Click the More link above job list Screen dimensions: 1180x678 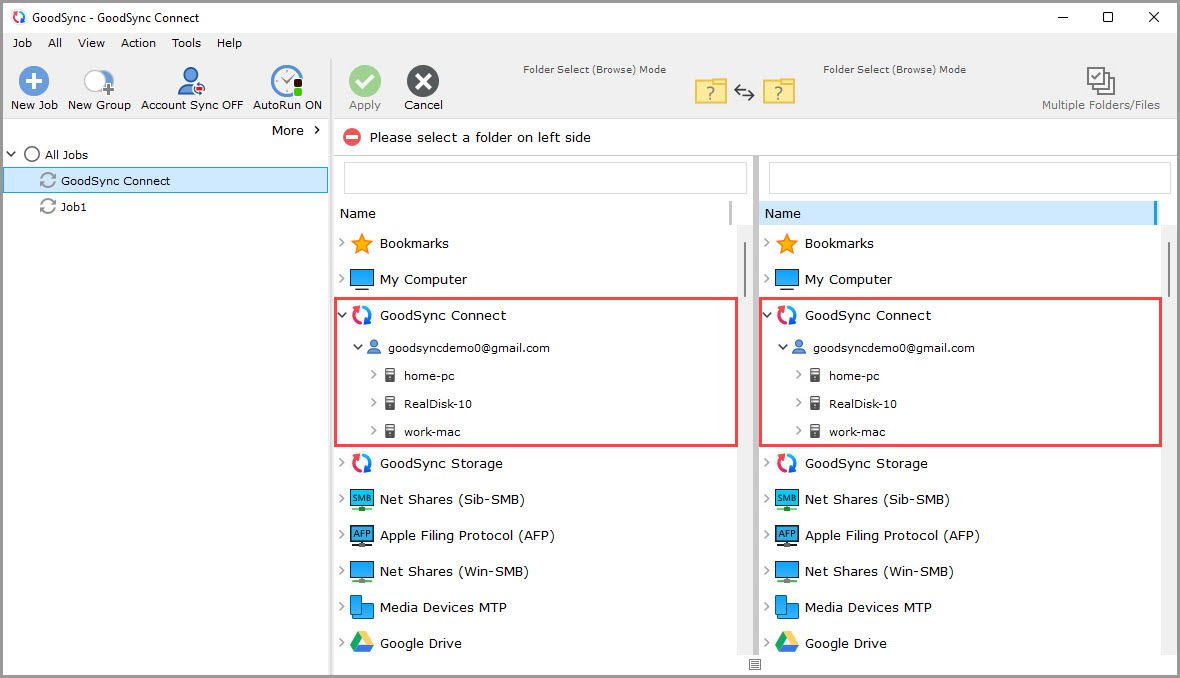(287, 130)
